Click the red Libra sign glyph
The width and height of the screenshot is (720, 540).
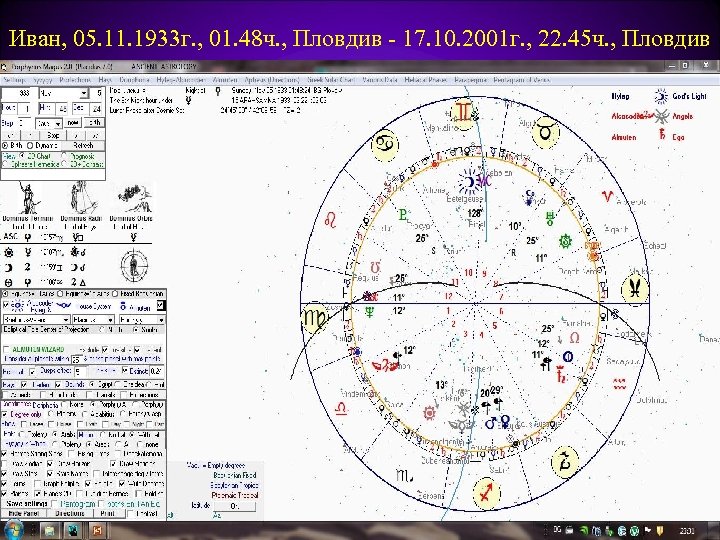click(341, 408)
